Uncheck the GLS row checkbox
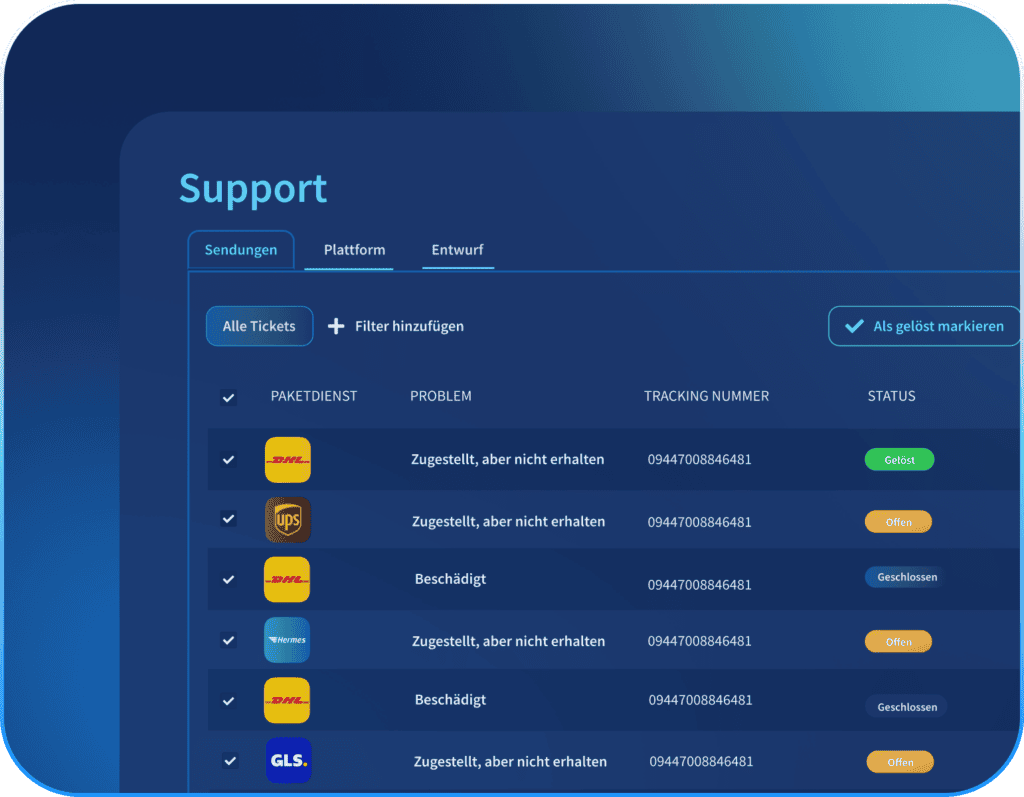Viewport: 1024px width, 797px height. click(229, 760)
